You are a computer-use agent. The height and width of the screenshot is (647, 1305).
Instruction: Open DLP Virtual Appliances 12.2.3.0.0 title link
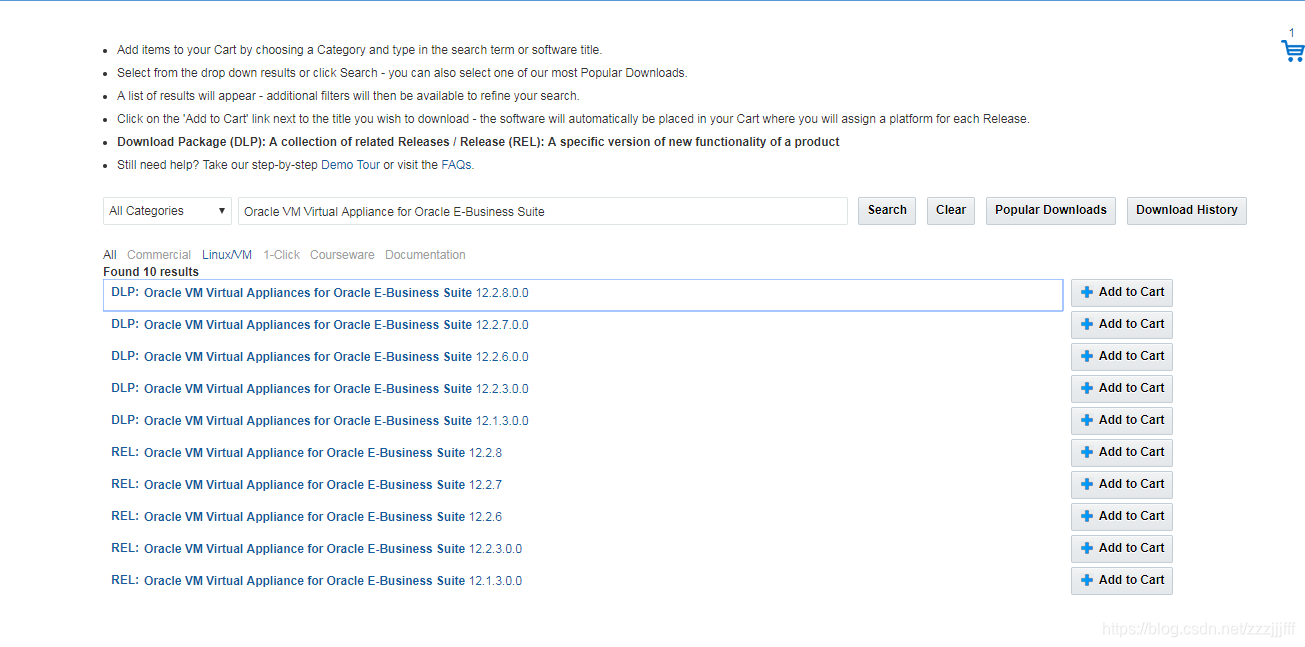pyautogui.click(x=336, y=389)
